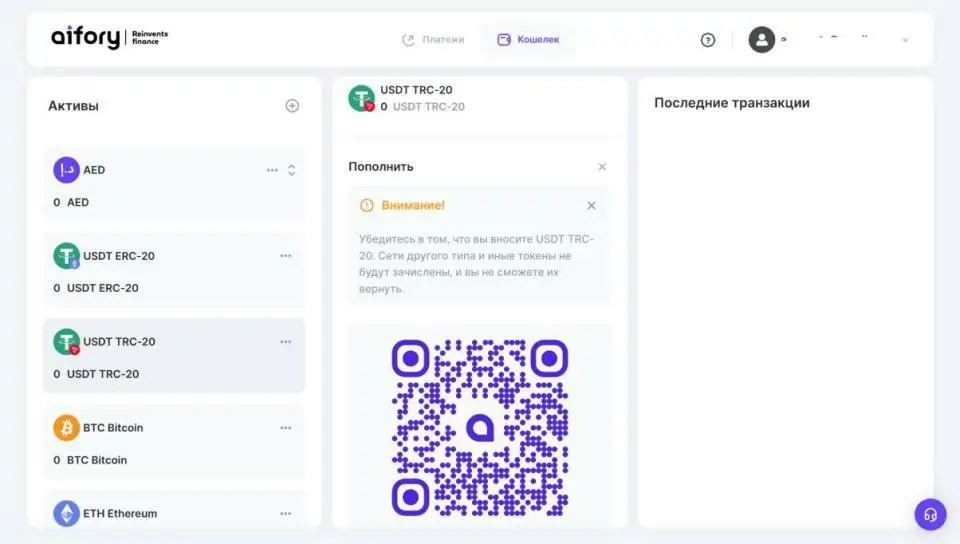This screenshot has width=960, height=544.
Task: Open the USDT TRC-20 three-dot menu
Action: click(285, 341)
